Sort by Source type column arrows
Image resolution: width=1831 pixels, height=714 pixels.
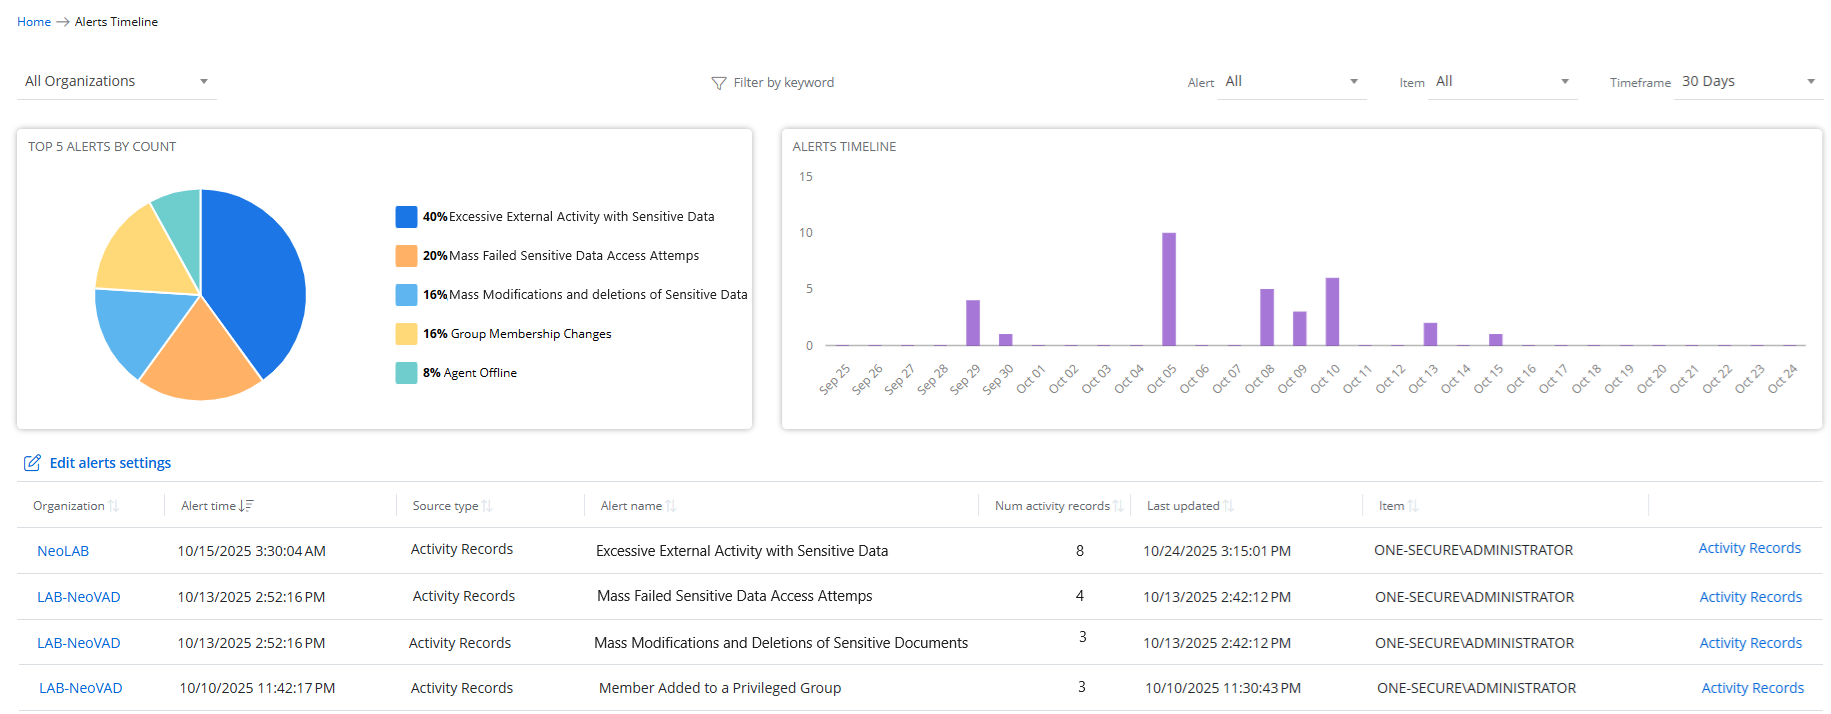coord(487,506)
